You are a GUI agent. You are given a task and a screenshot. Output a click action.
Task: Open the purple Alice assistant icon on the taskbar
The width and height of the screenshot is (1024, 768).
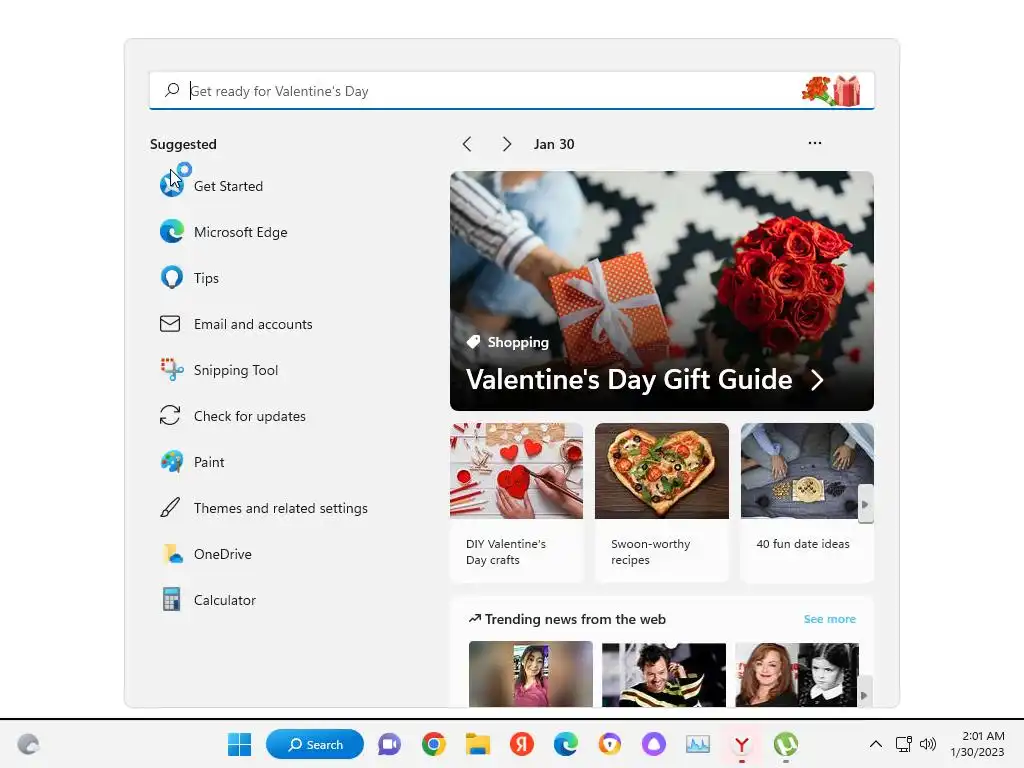coord(654,744)
